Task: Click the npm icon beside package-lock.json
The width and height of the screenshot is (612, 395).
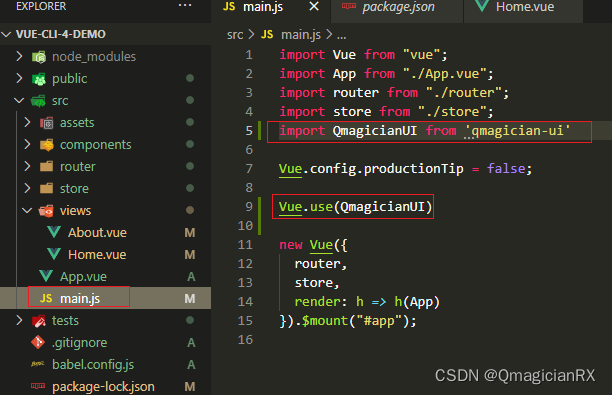Action: coord(38,386)
